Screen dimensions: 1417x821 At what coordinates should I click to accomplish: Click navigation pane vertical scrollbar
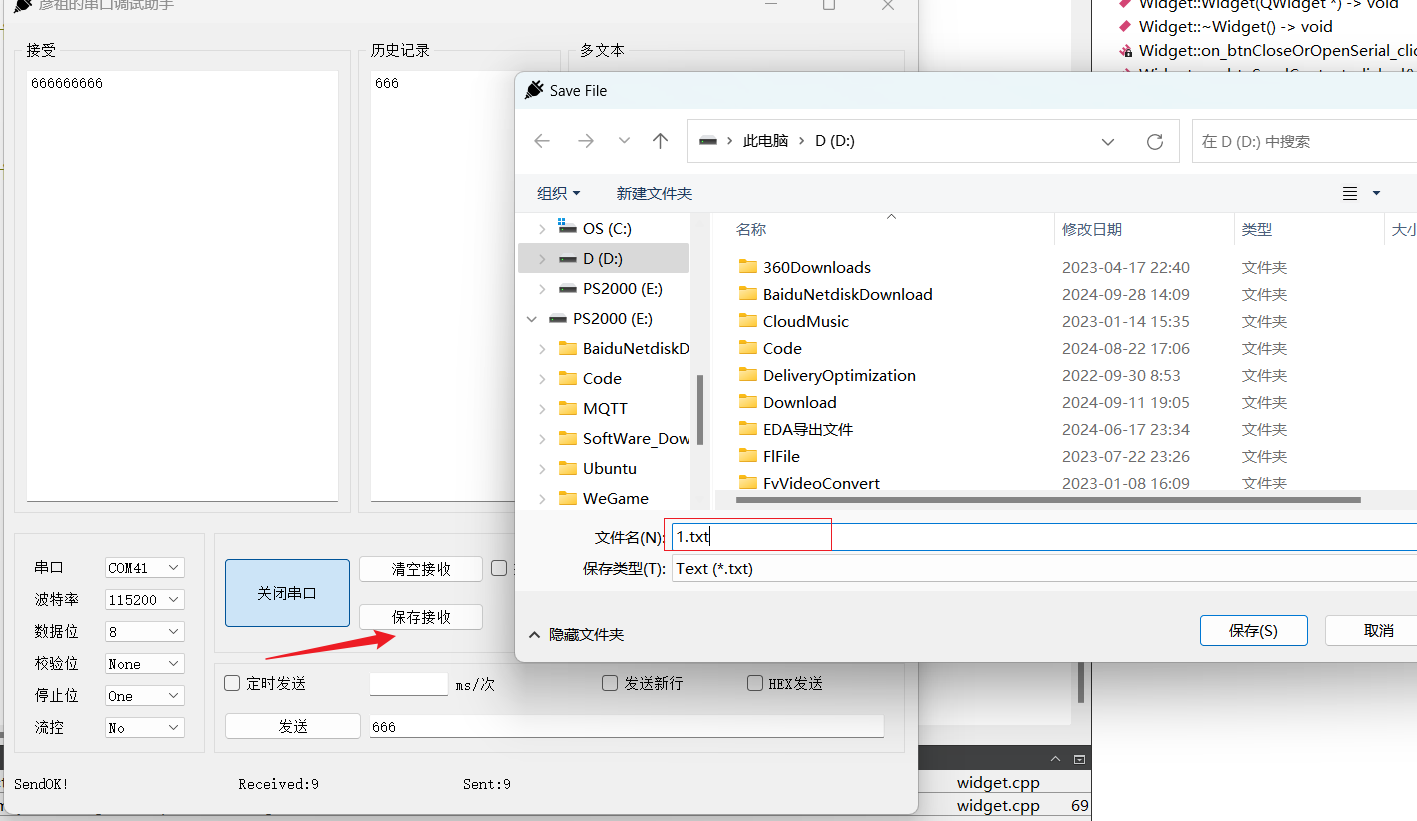pos(700,410)
